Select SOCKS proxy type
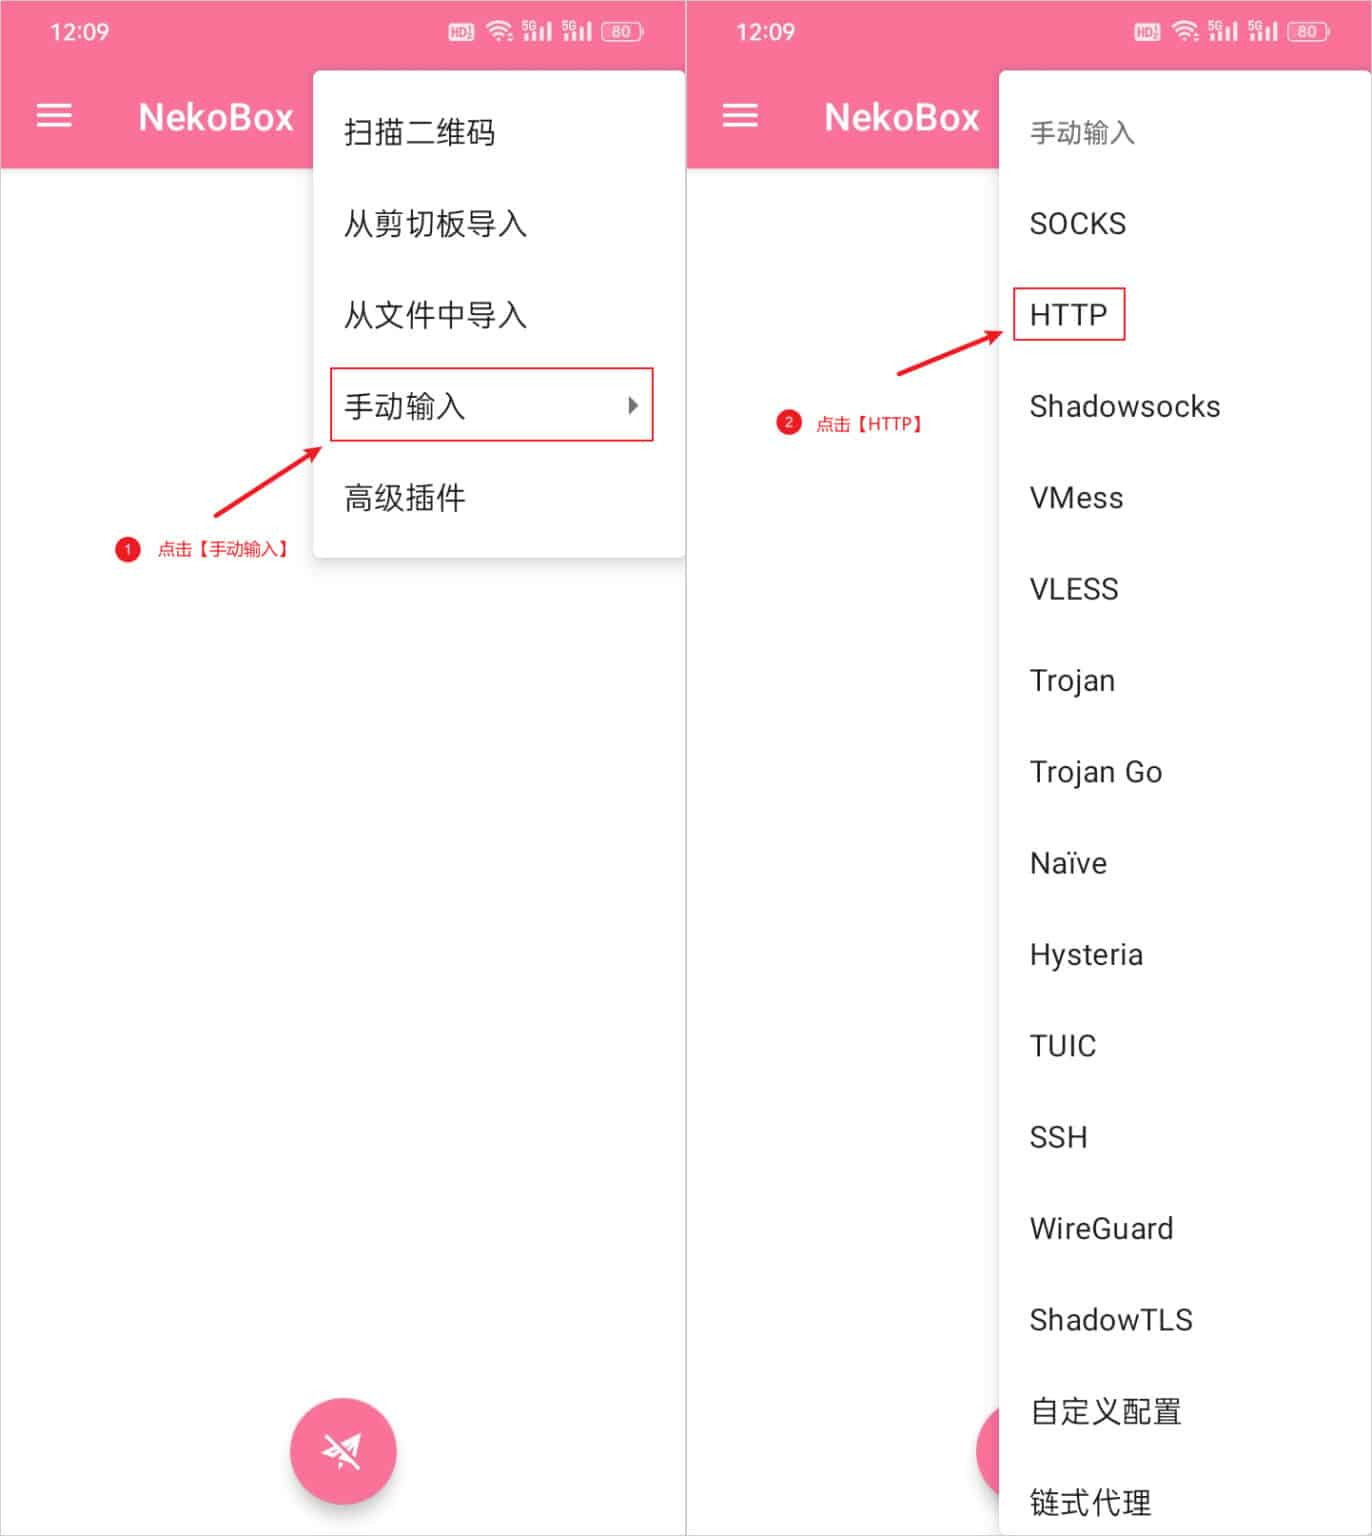 1078,223
